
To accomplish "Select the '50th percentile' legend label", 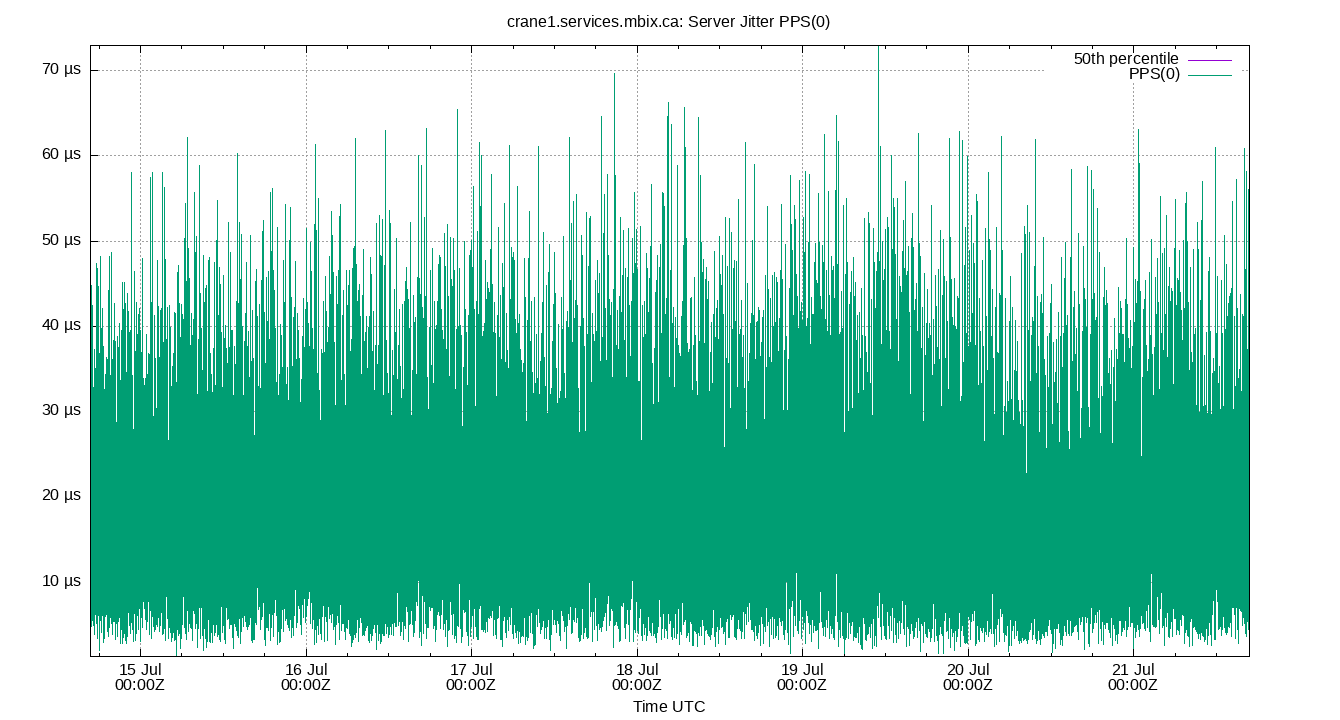I will tap(1126, 59).
